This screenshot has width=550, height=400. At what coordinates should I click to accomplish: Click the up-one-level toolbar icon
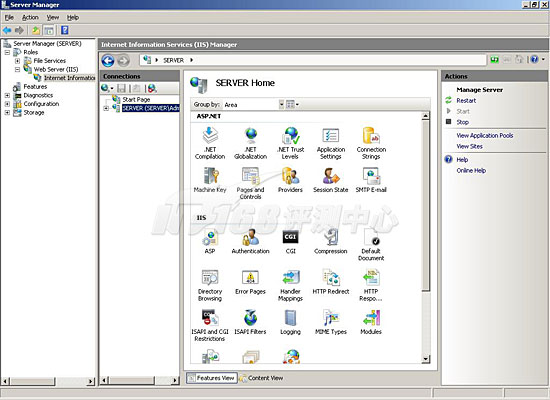(x=36, y=30)
